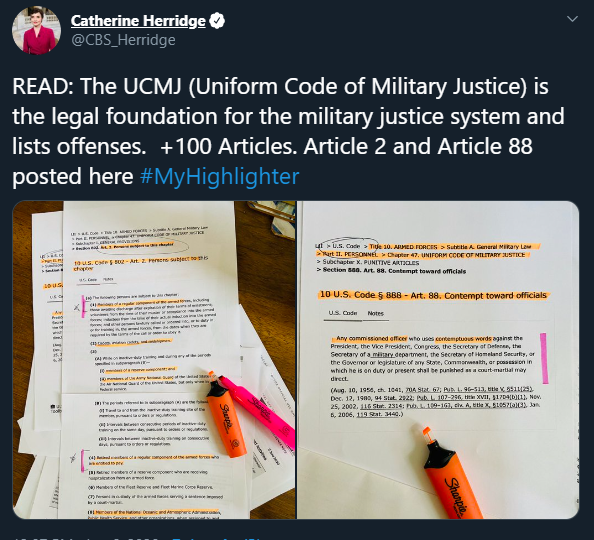Screen dimensions: 594x540
Task: Open the #MyHighlighter hashtag
Action: [219, 176]
